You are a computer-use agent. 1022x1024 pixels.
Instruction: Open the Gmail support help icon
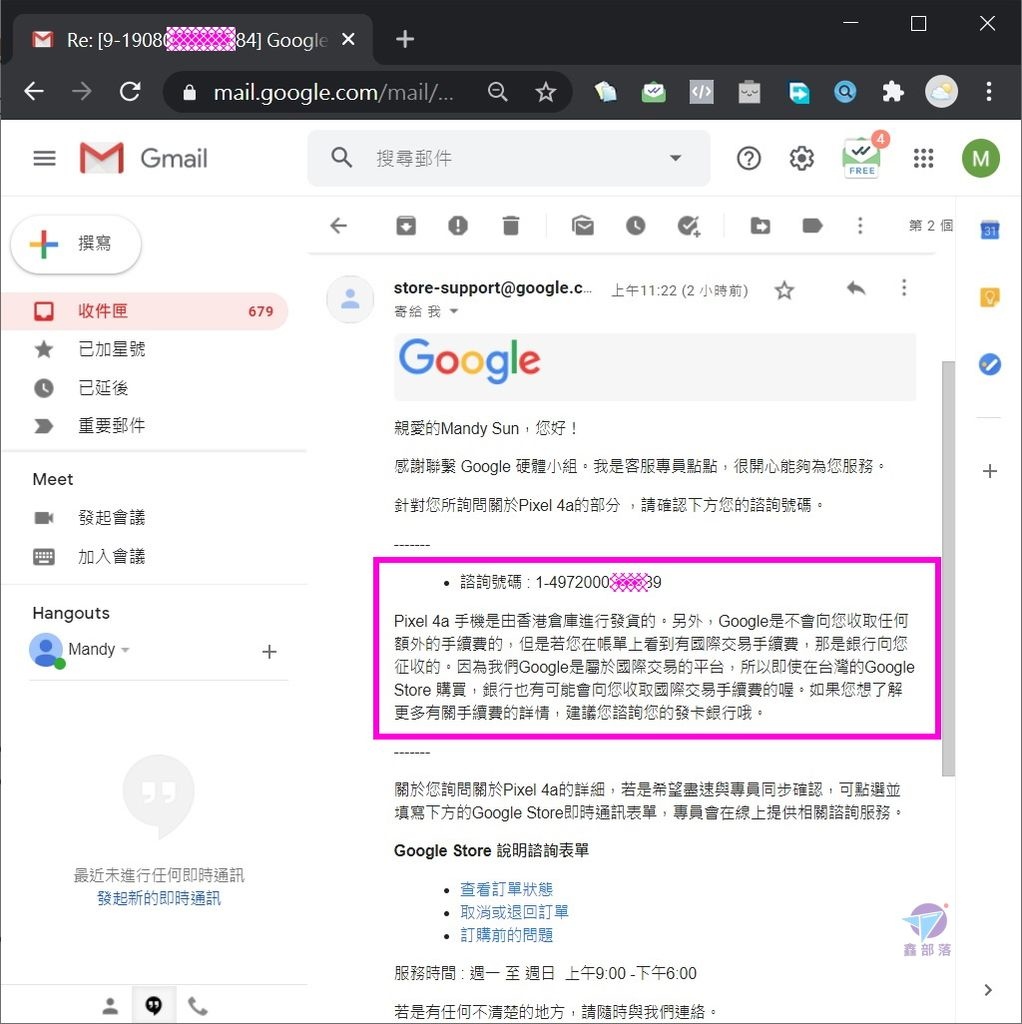748,158
